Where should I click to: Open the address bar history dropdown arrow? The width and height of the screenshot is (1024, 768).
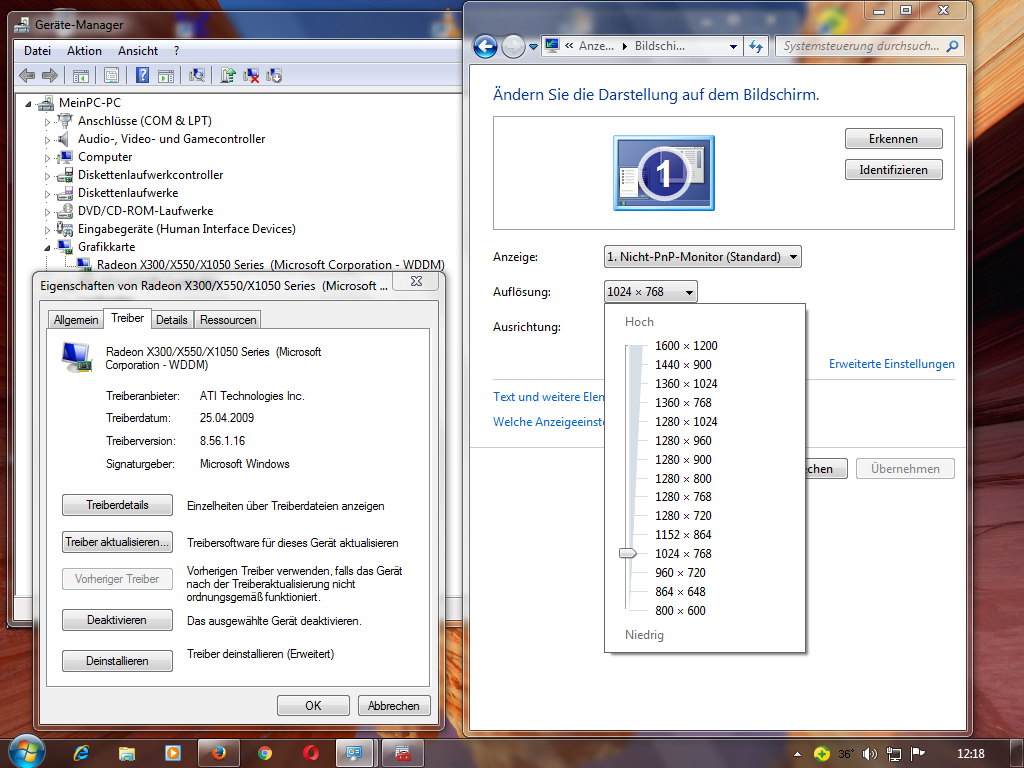point(733,46)
